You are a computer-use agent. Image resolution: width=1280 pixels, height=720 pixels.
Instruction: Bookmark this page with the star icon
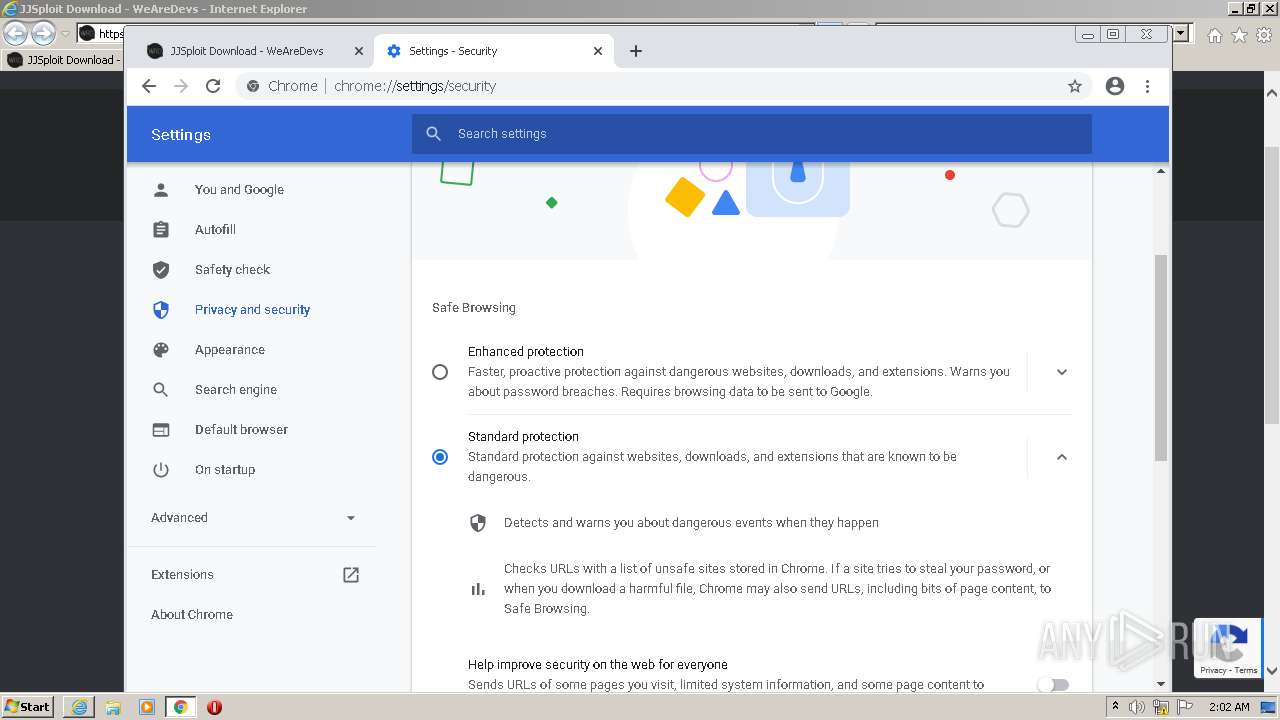pos(1075,86)
